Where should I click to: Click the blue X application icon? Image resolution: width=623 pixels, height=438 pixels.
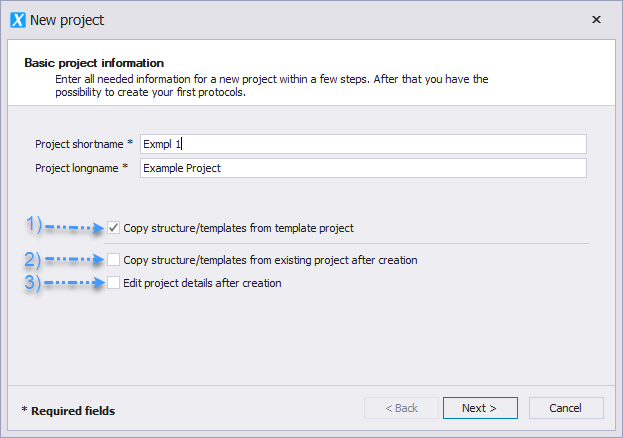[18, 20]
